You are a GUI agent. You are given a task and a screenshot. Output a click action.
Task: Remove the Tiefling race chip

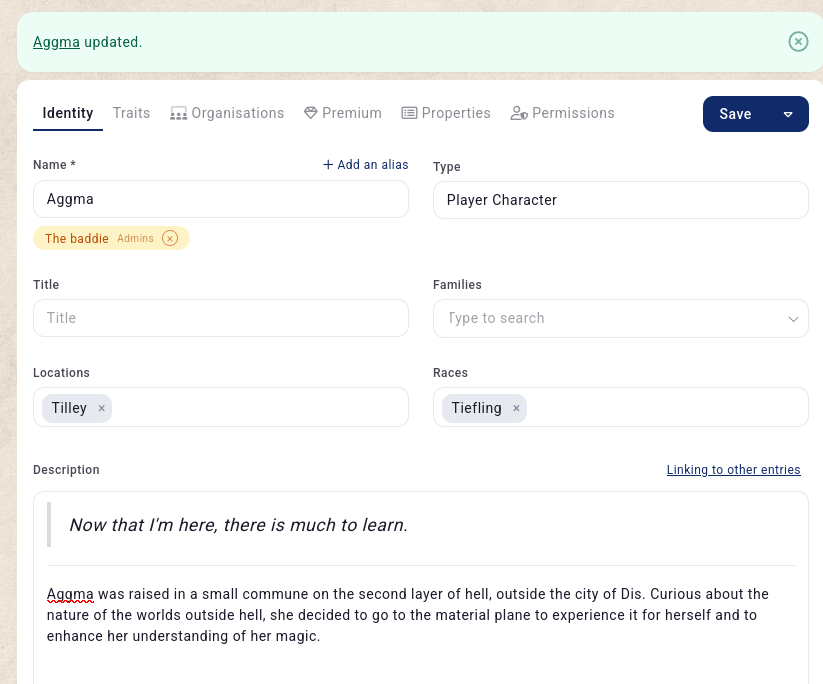(516, 407)
